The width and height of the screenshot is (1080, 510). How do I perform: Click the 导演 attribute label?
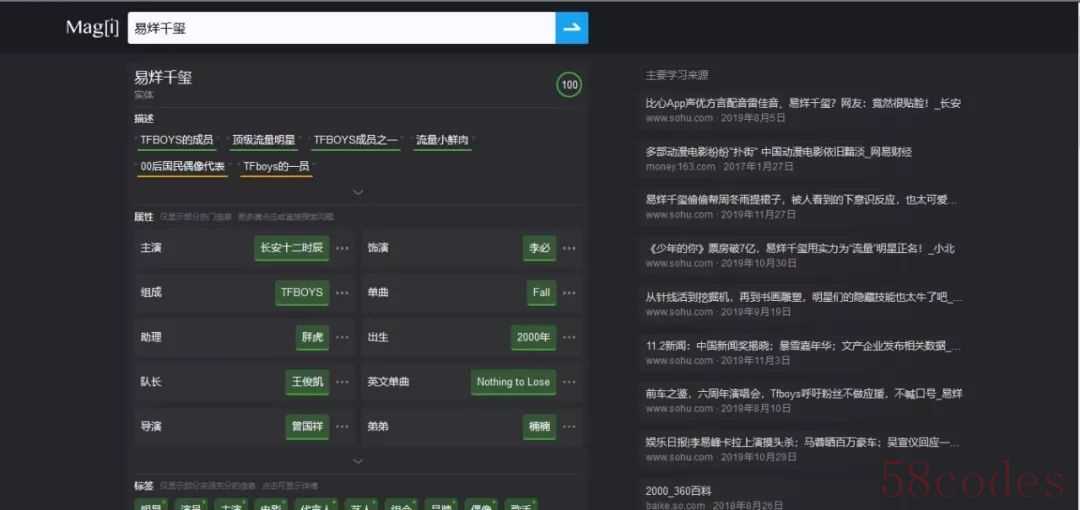151,427
